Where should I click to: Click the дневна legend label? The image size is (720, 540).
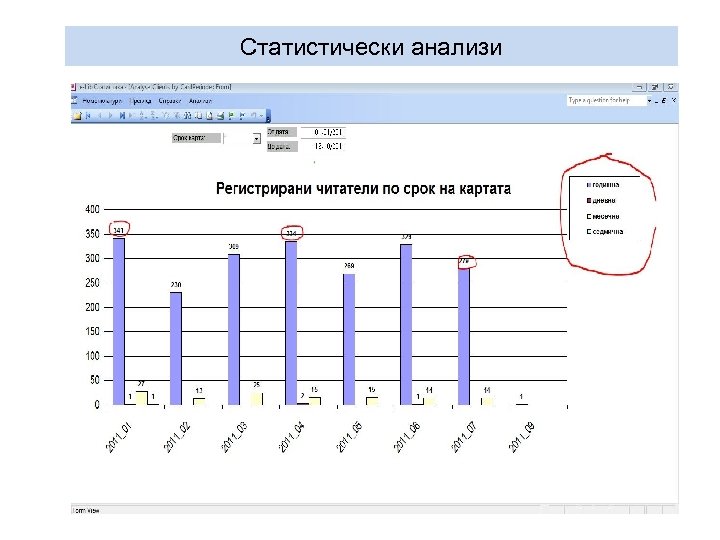point(604,201)
